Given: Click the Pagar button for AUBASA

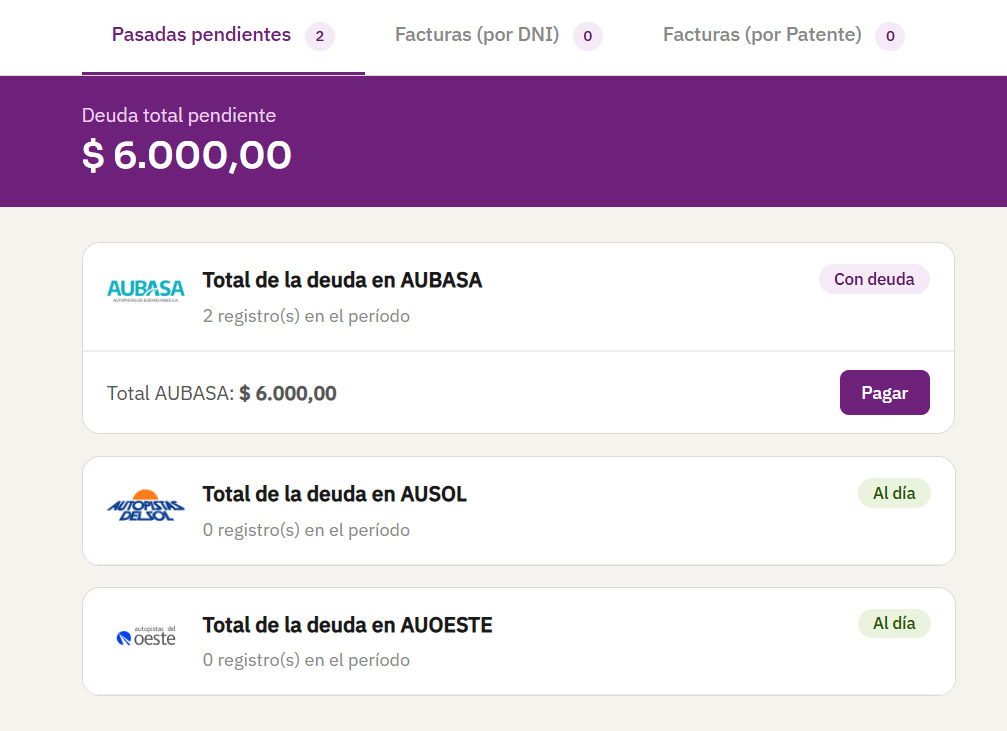Looking at the screenshot, I should point(884,392).
